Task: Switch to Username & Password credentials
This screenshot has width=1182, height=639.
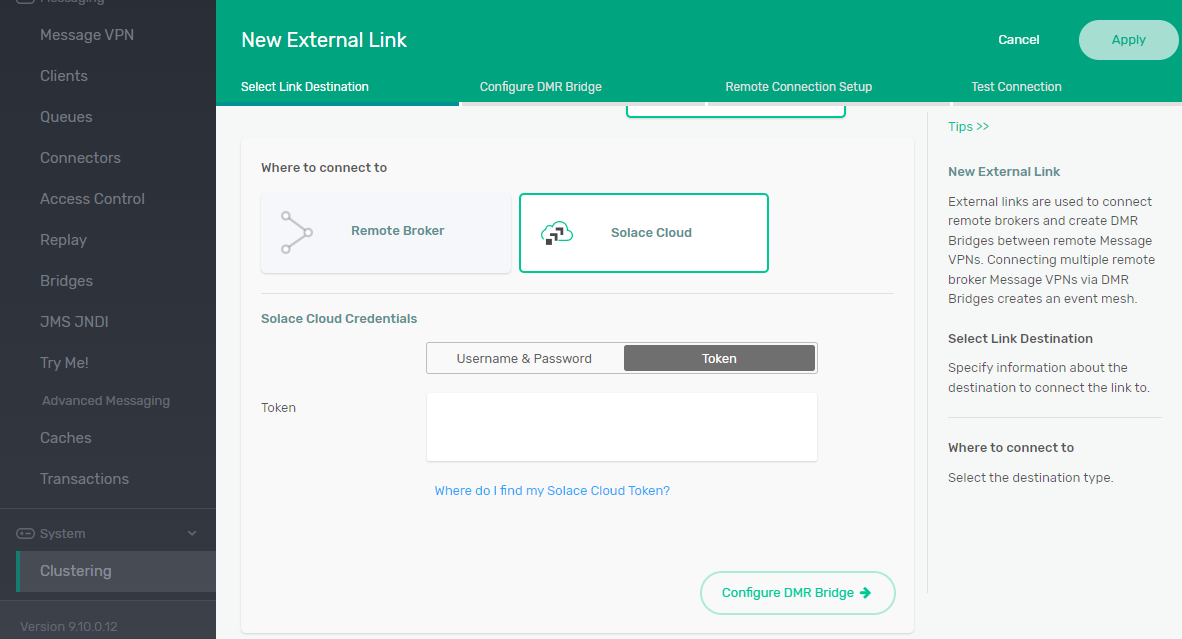Action: pos(525,359)
